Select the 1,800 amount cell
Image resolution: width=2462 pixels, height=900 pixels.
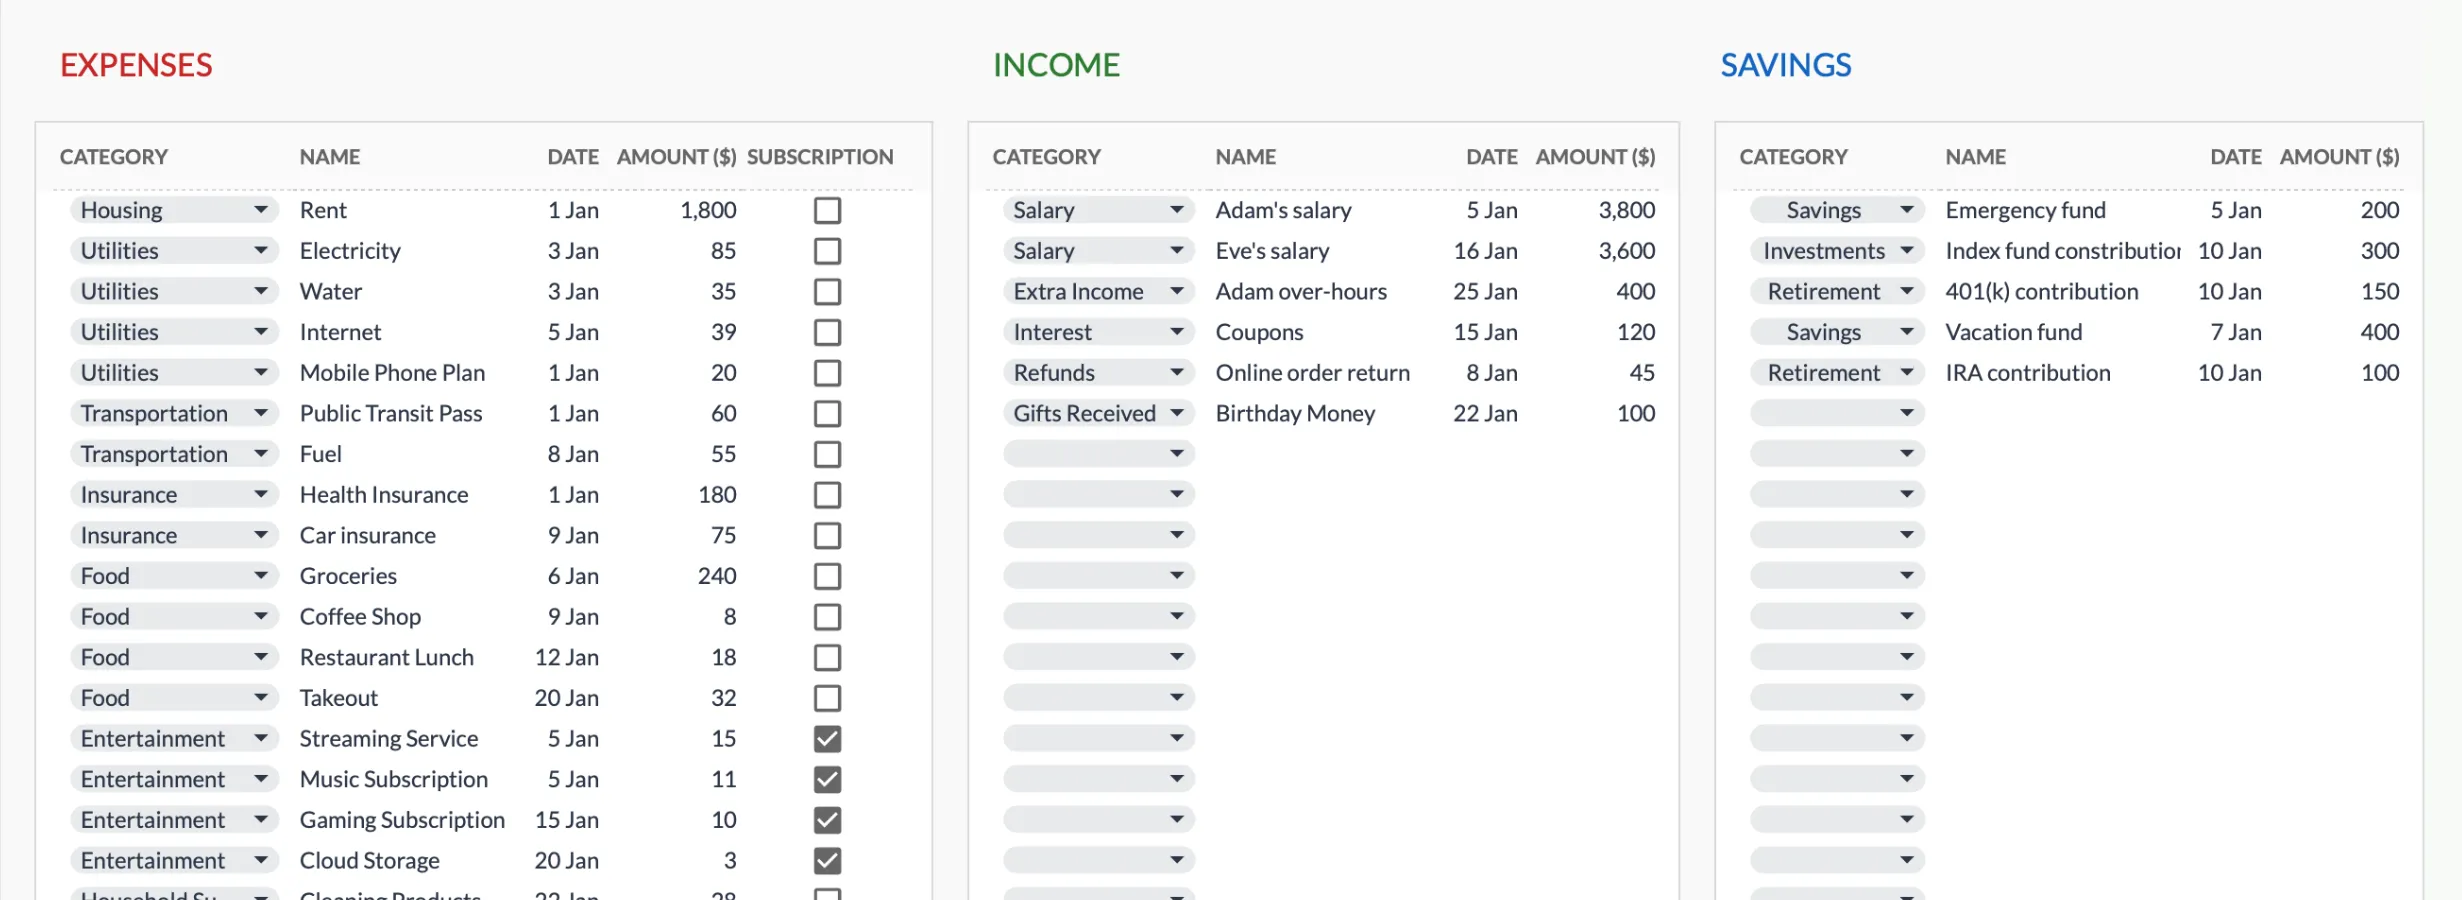(708, 210)
